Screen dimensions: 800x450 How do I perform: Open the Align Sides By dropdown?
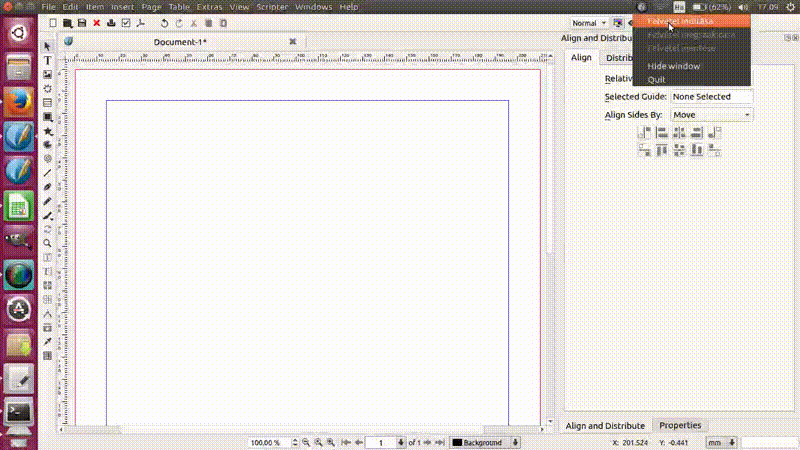click(711, 115)
